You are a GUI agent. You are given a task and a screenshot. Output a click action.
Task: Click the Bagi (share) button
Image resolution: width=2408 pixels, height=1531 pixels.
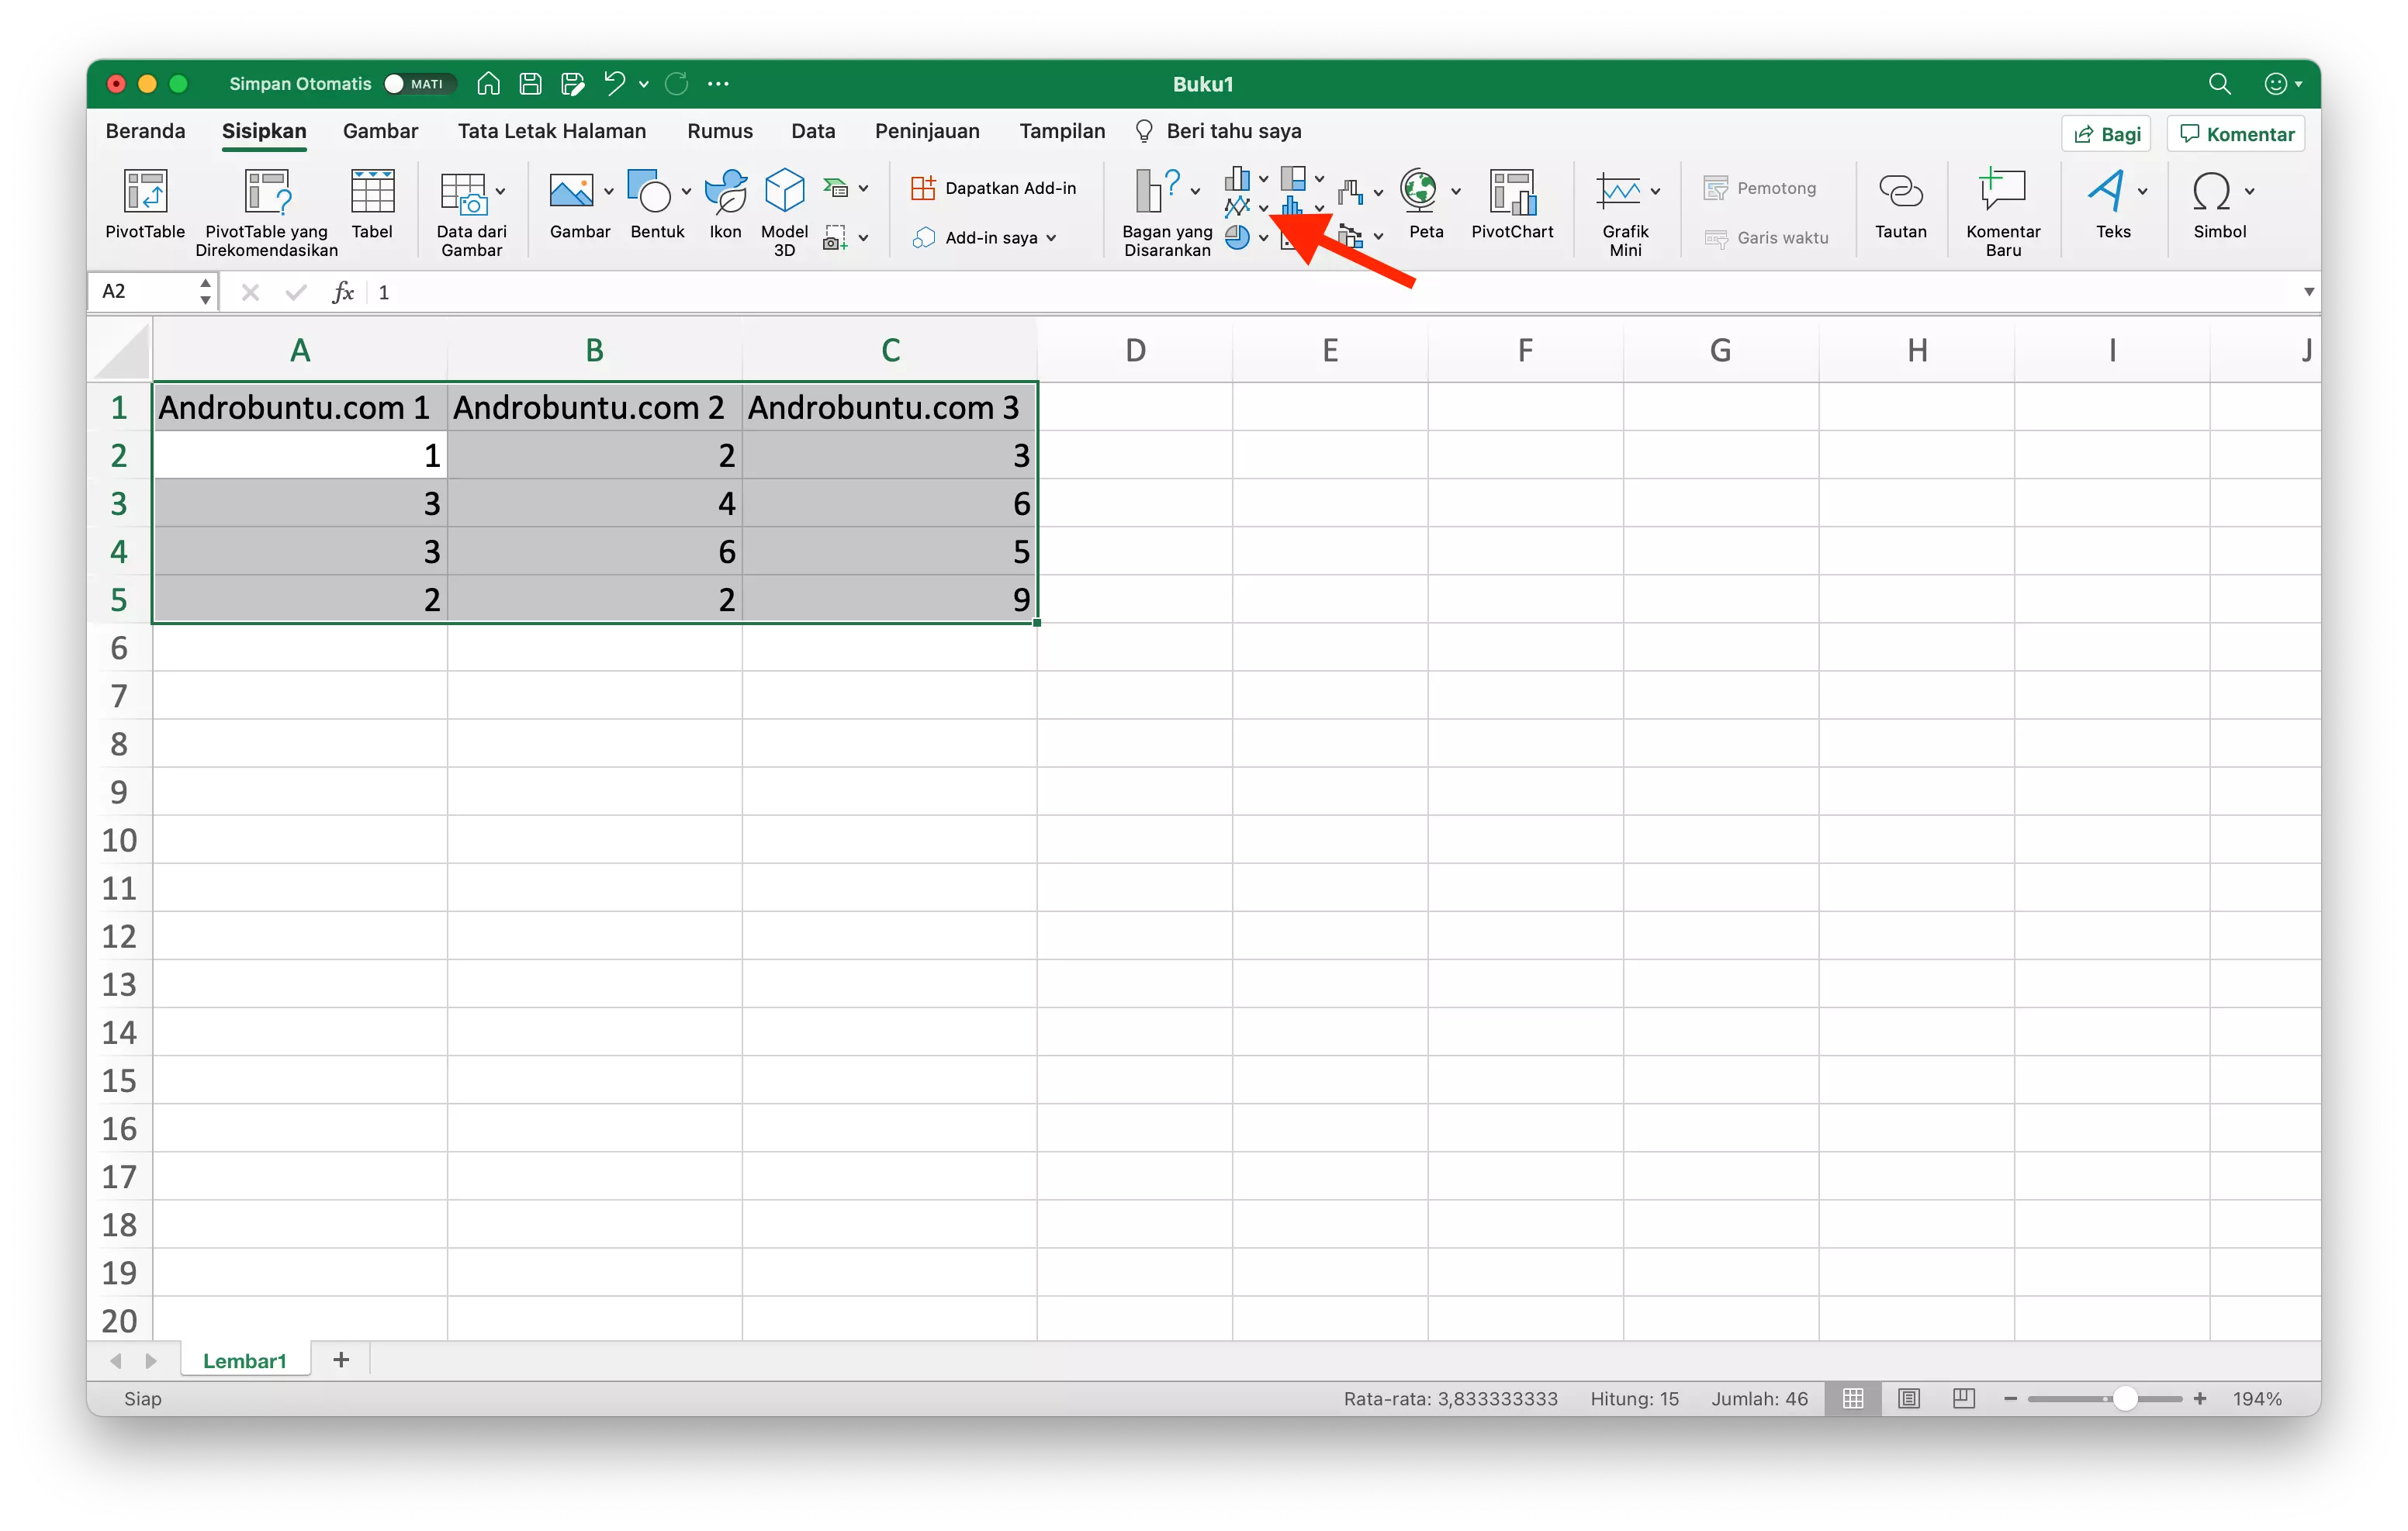[x=2106, y=133]
